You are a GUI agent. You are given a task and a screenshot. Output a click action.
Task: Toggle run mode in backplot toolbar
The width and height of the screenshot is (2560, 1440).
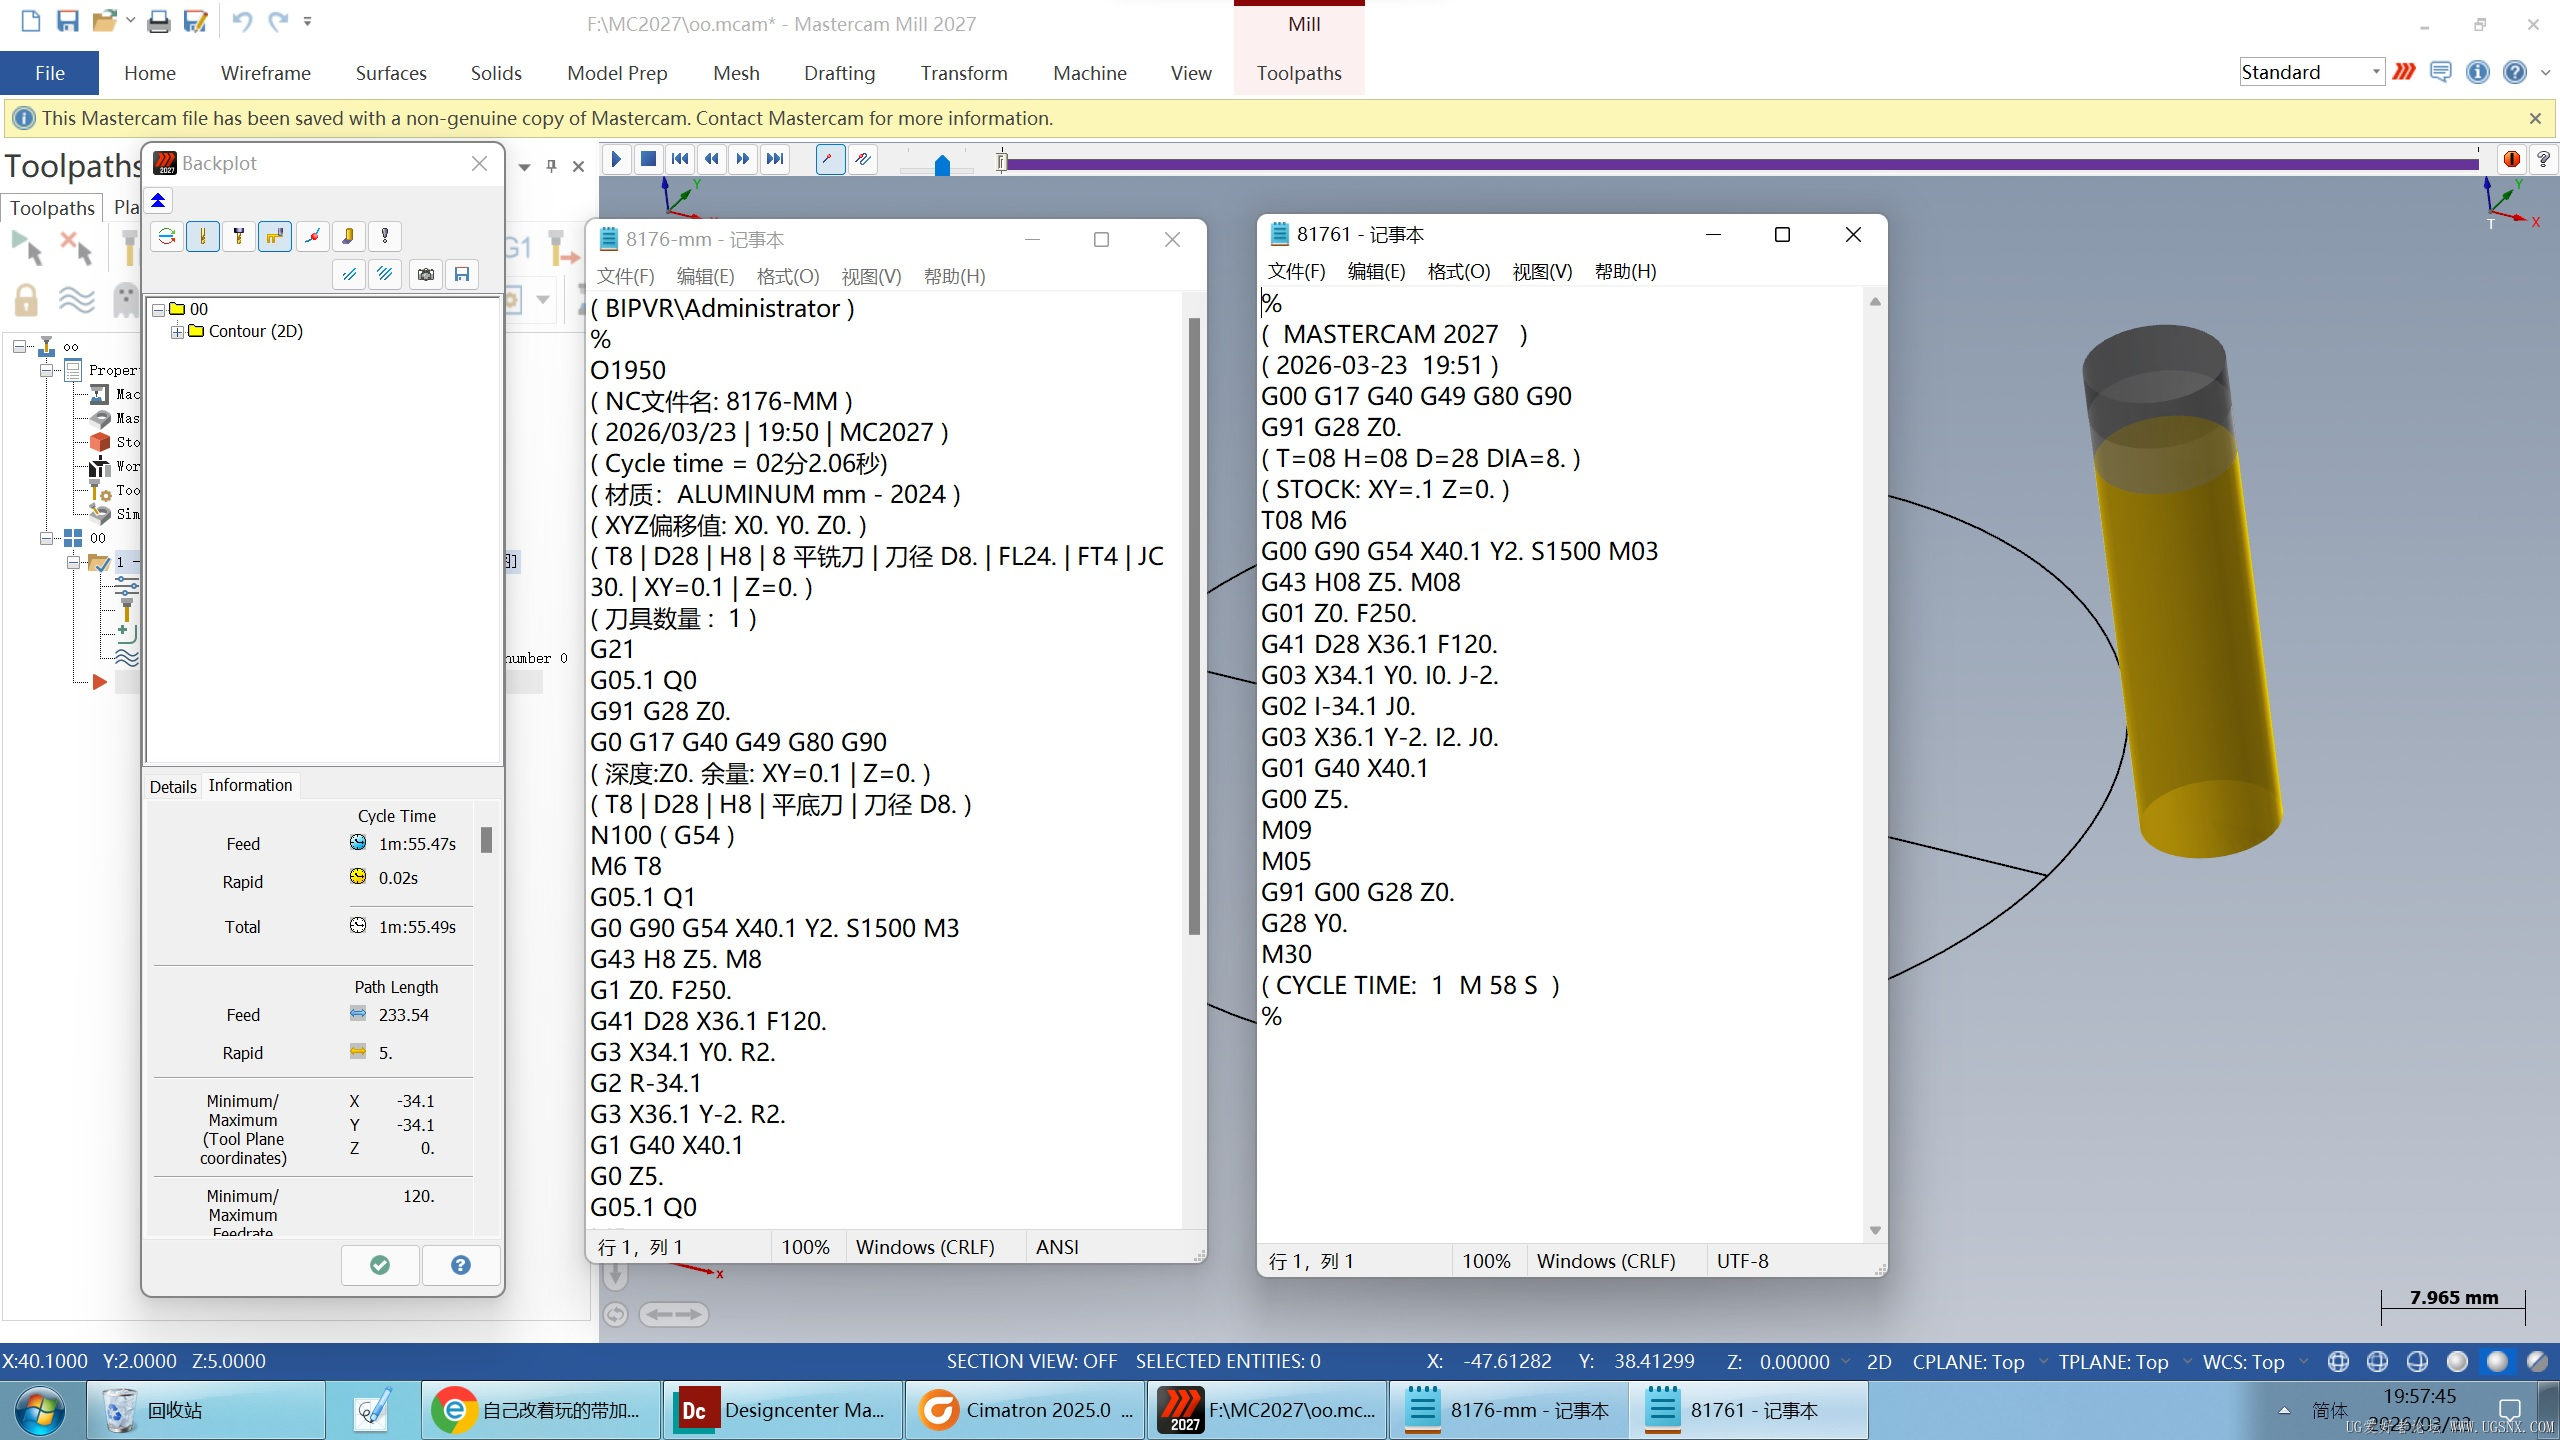pos(863,159)
